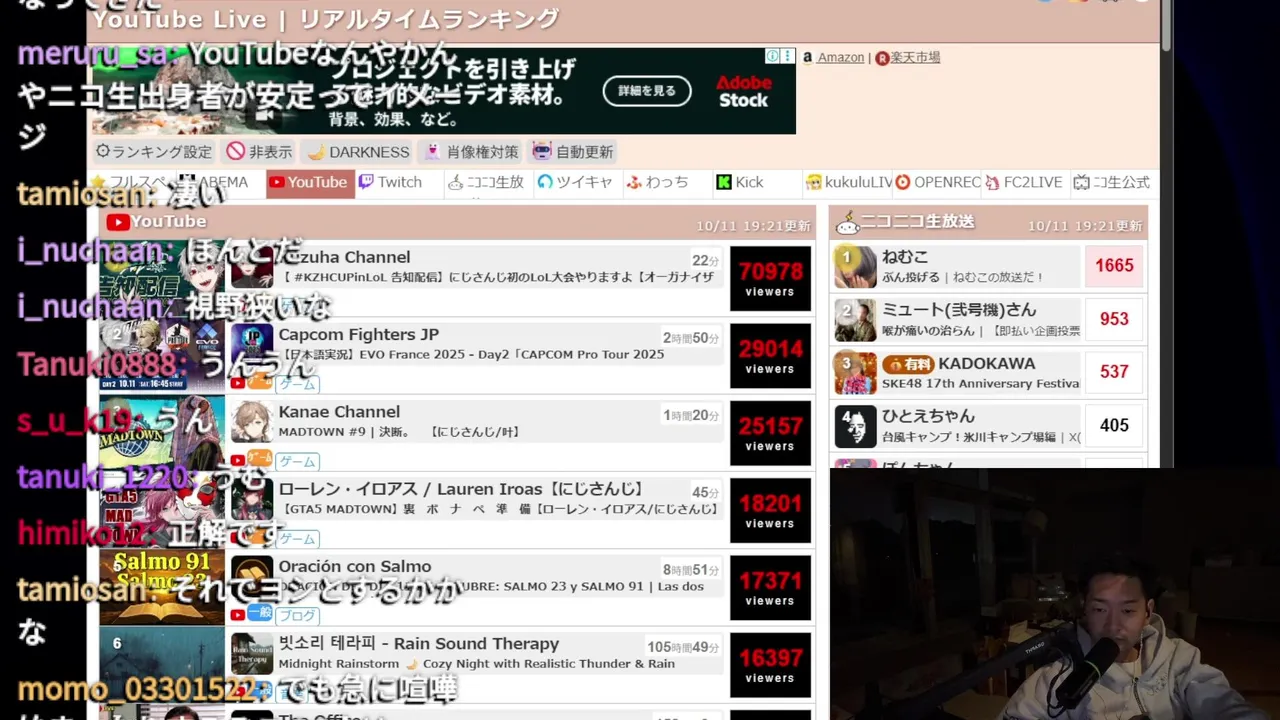The image size is (1280, 720).
Task: Click the 25157 viewers count box
Action: pyautogui.click(x=770, y=433)
